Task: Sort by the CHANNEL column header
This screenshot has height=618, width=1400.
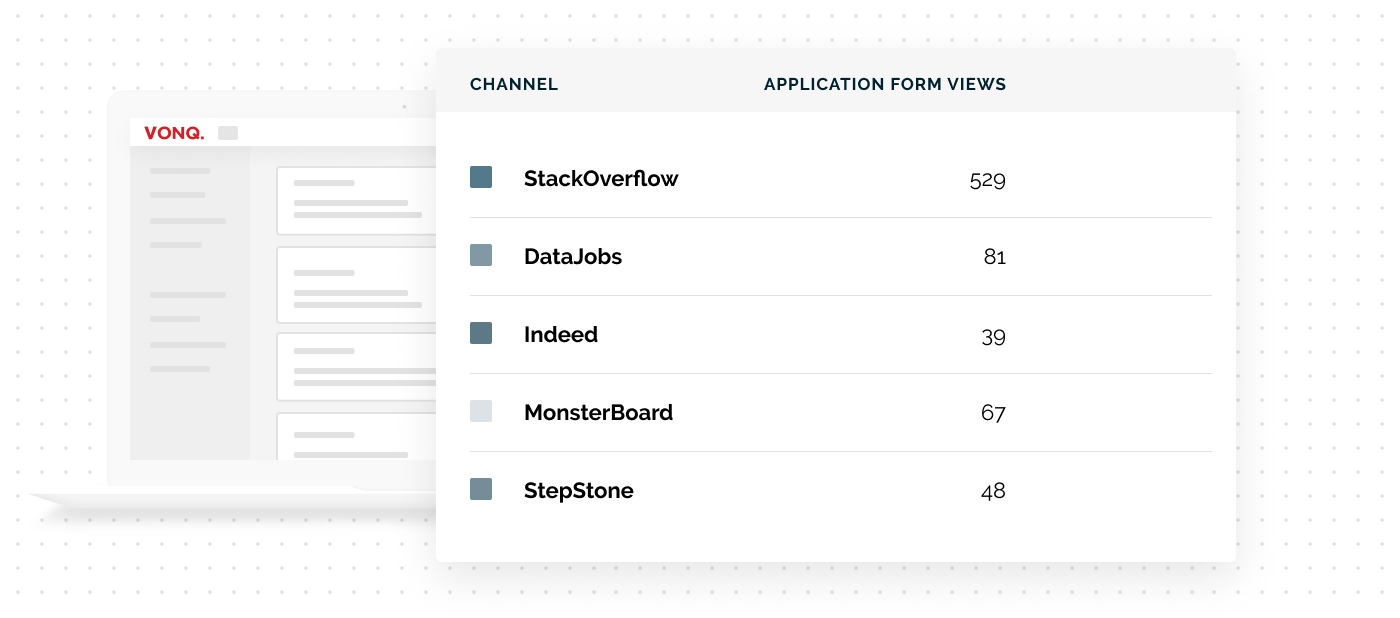Action: click(514, 85)
